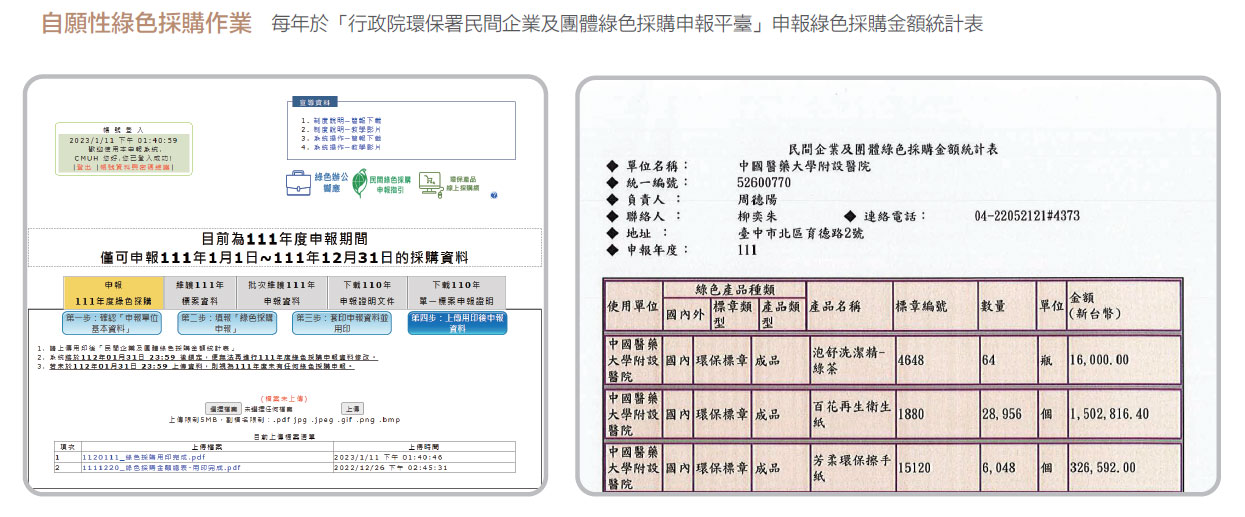Viewport: 1245px width, 517px height.
Task: Click the phone number 04-22052121#4373
Action: (x=1027, y=216)
